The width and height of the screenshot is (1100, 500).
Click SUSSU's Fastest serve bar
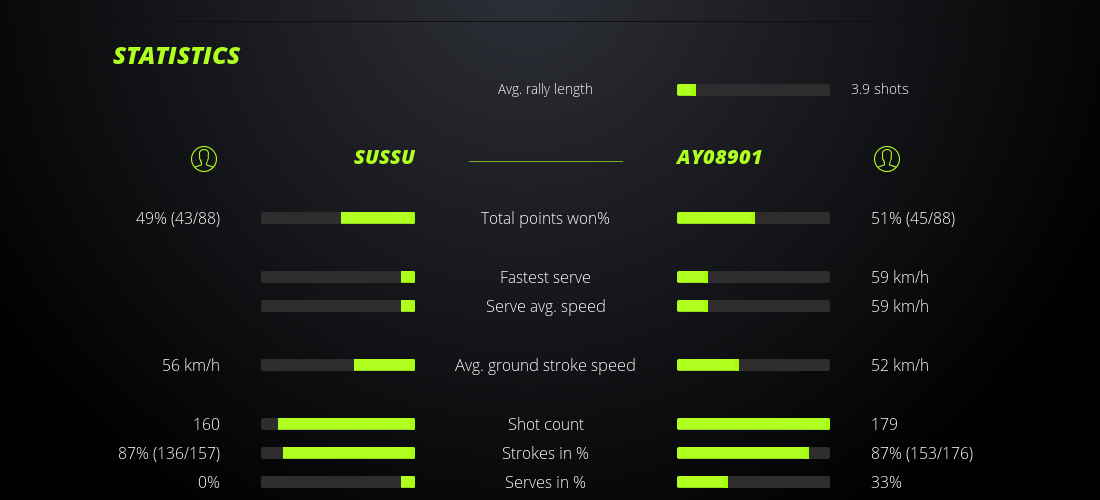tap(338, 277)
